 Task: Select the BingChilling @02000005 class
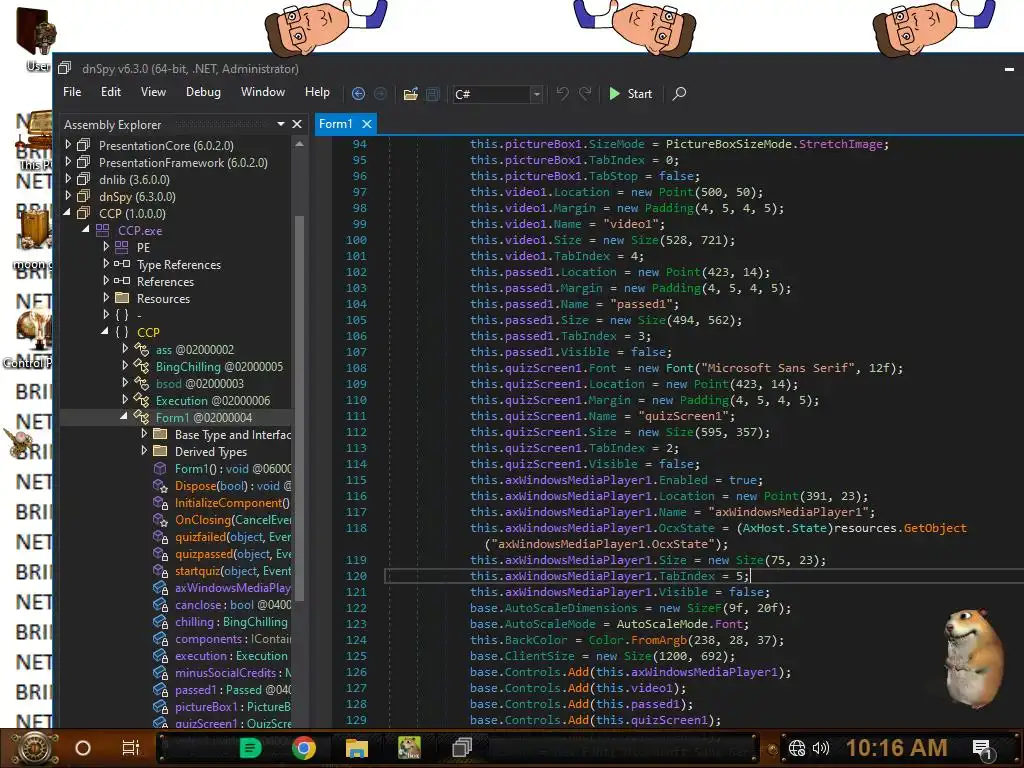pyautogui.click(x=219, y=366)
